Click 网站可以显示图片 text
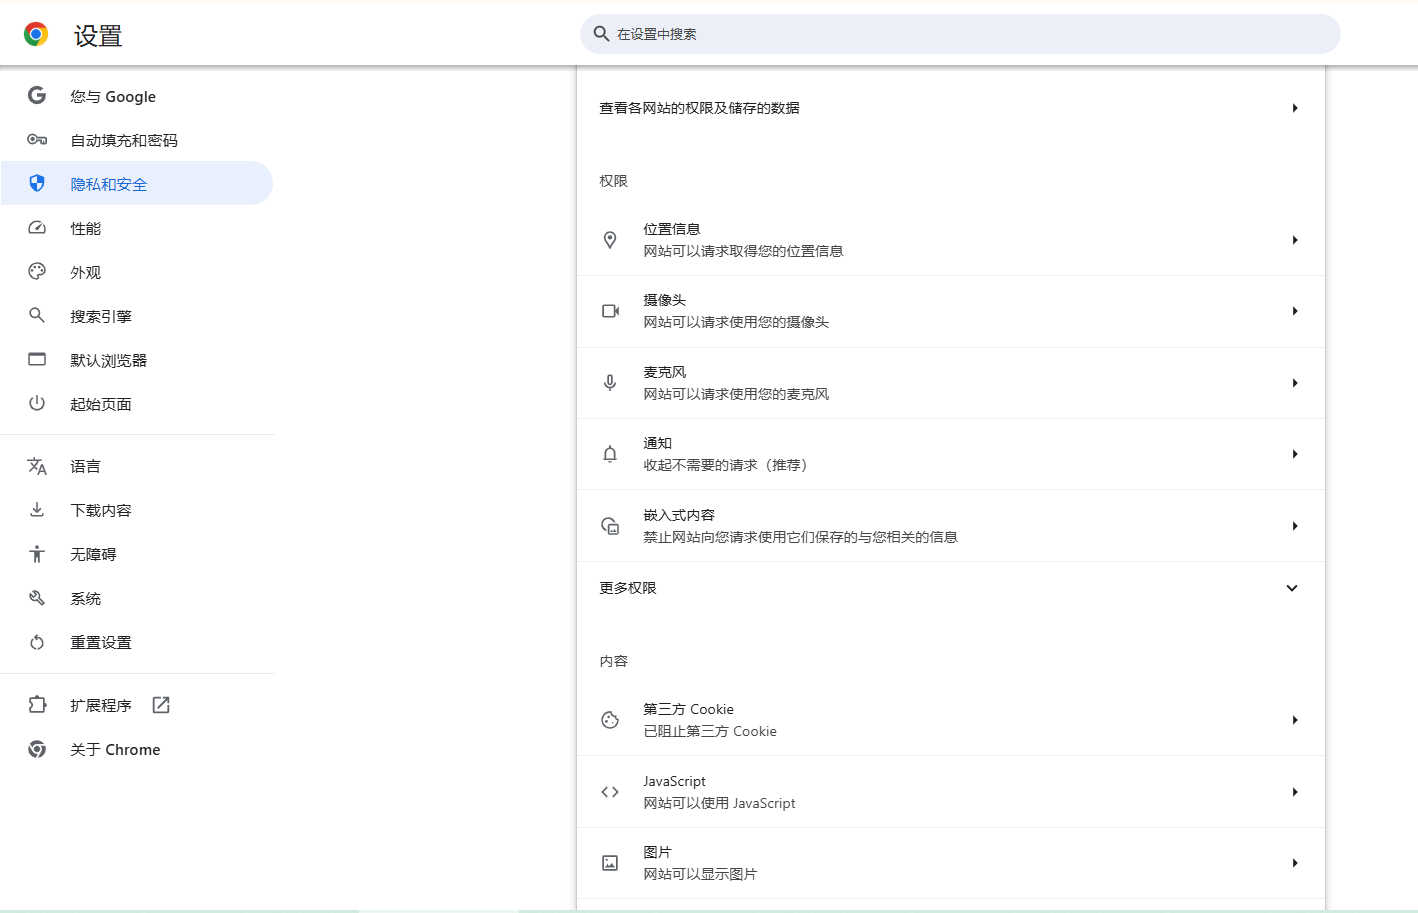Screen dimensions: 1418x913 [700, 874]
